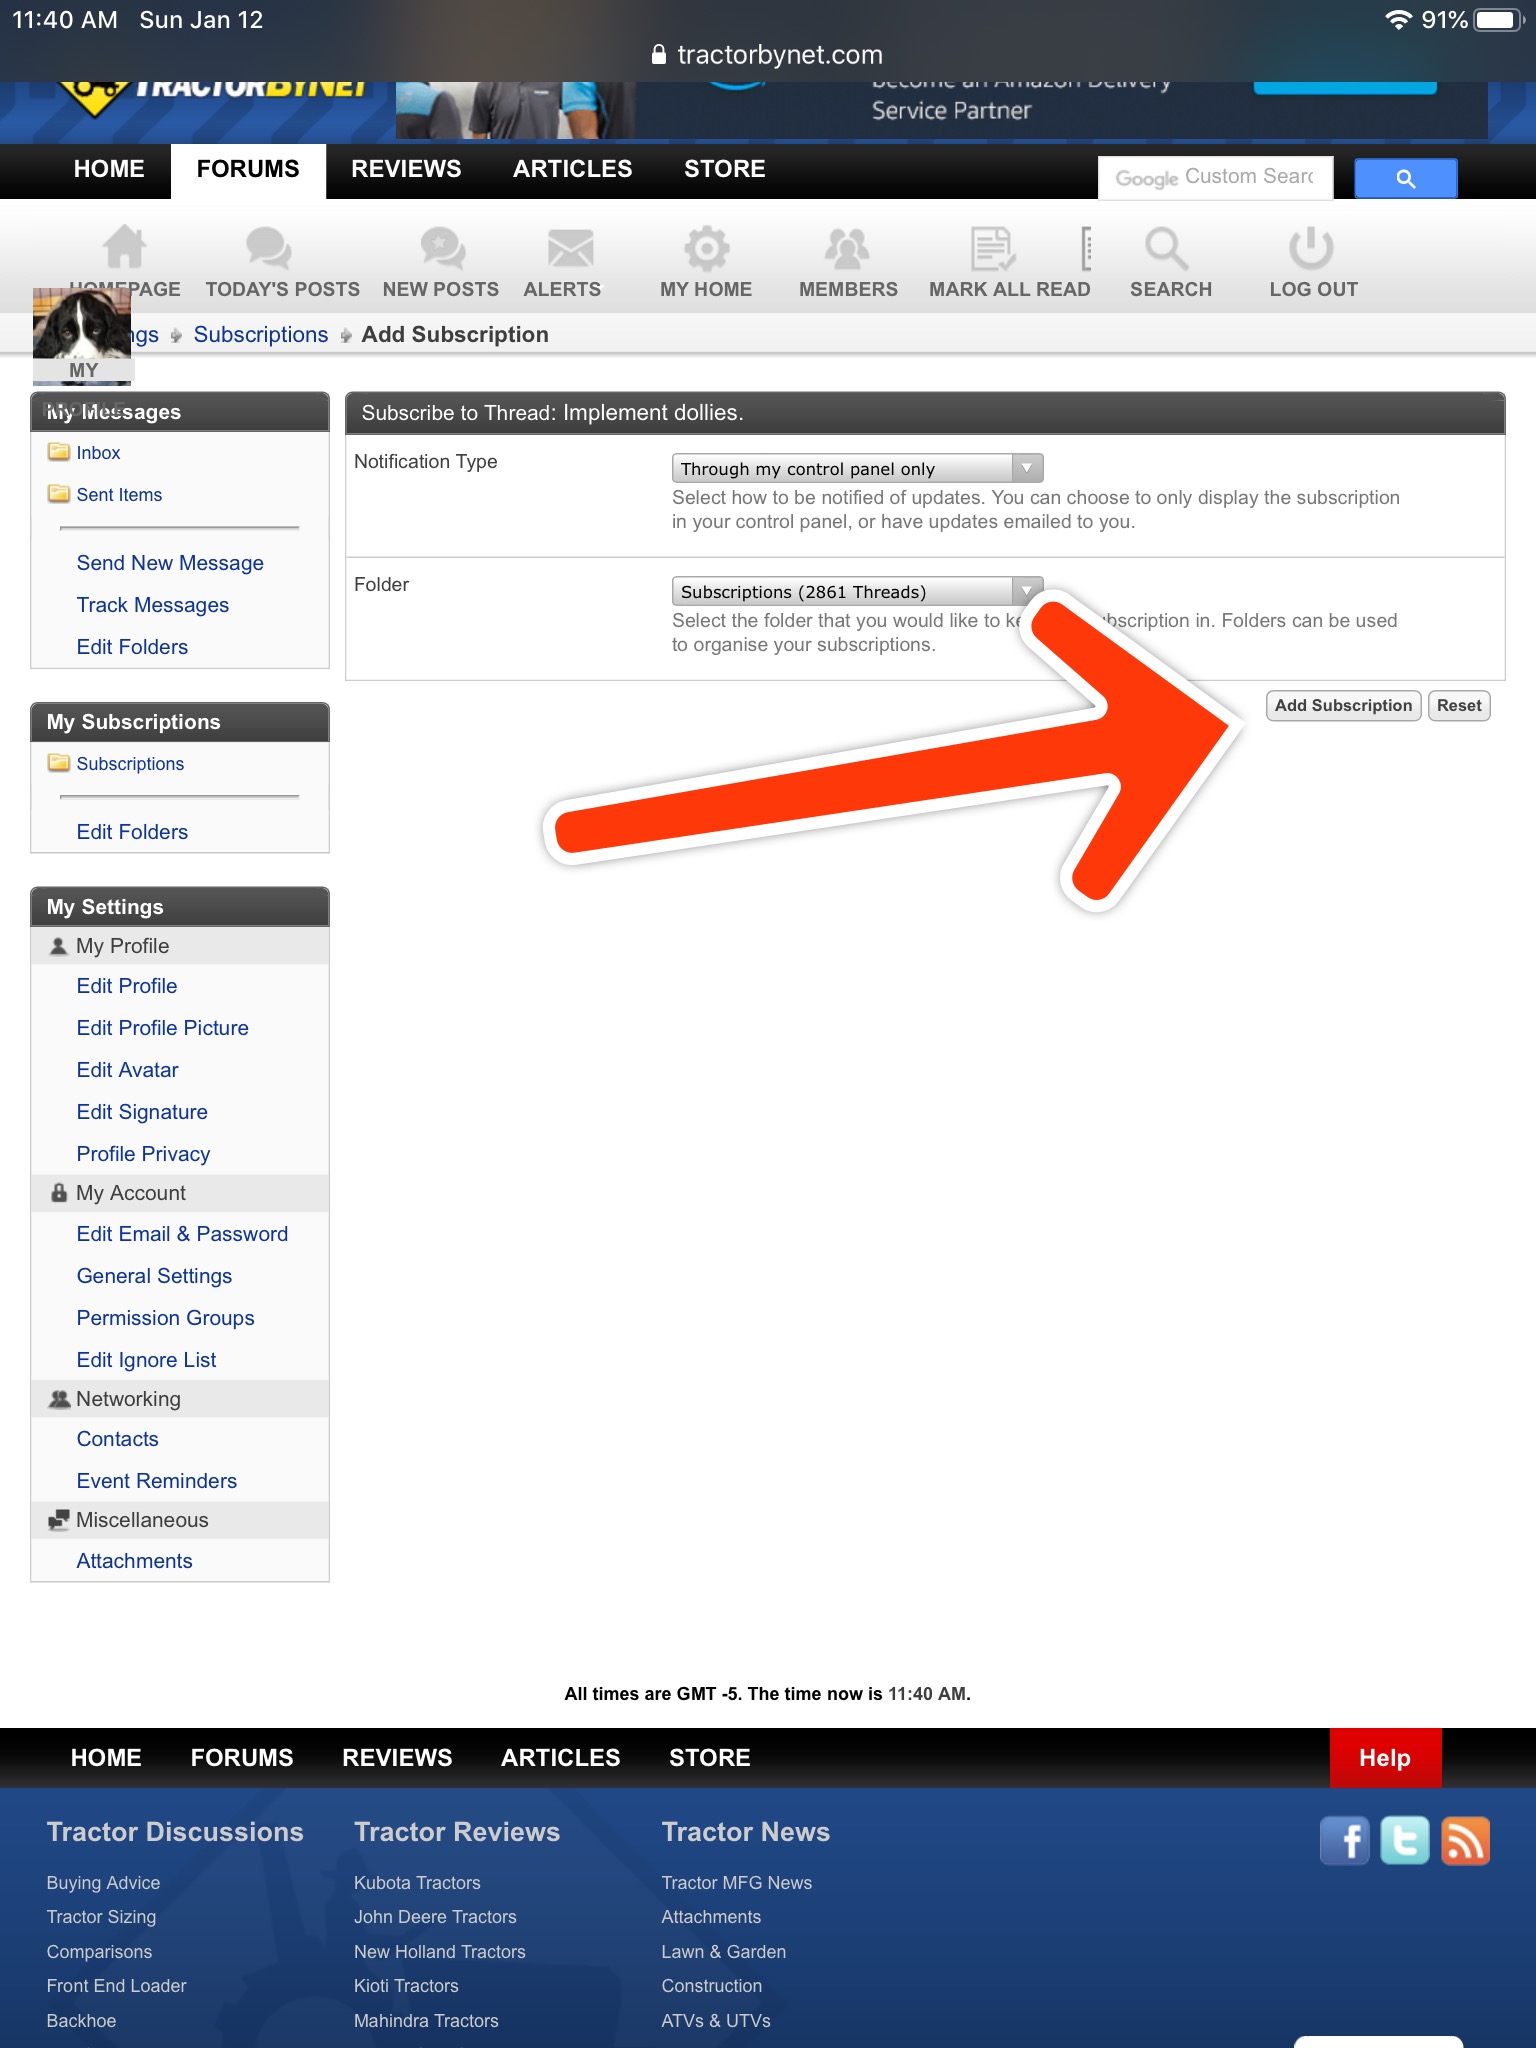Open the Inbox folder link
This screenshot has width=1536, height=2048.
click(x=98, y=453)
